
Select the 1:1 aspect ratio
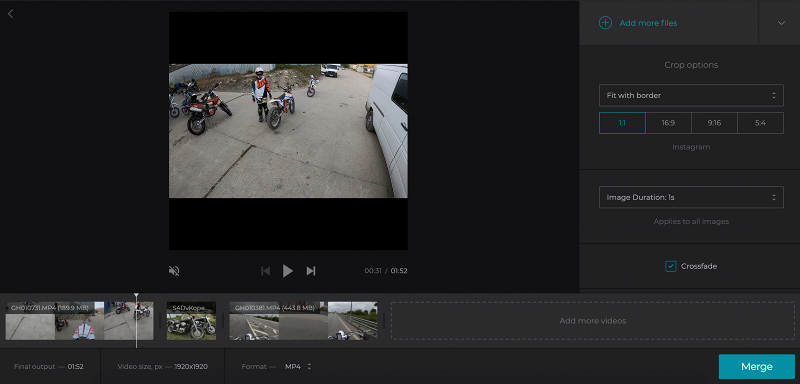pyautogui.click(x=622, y=123)
